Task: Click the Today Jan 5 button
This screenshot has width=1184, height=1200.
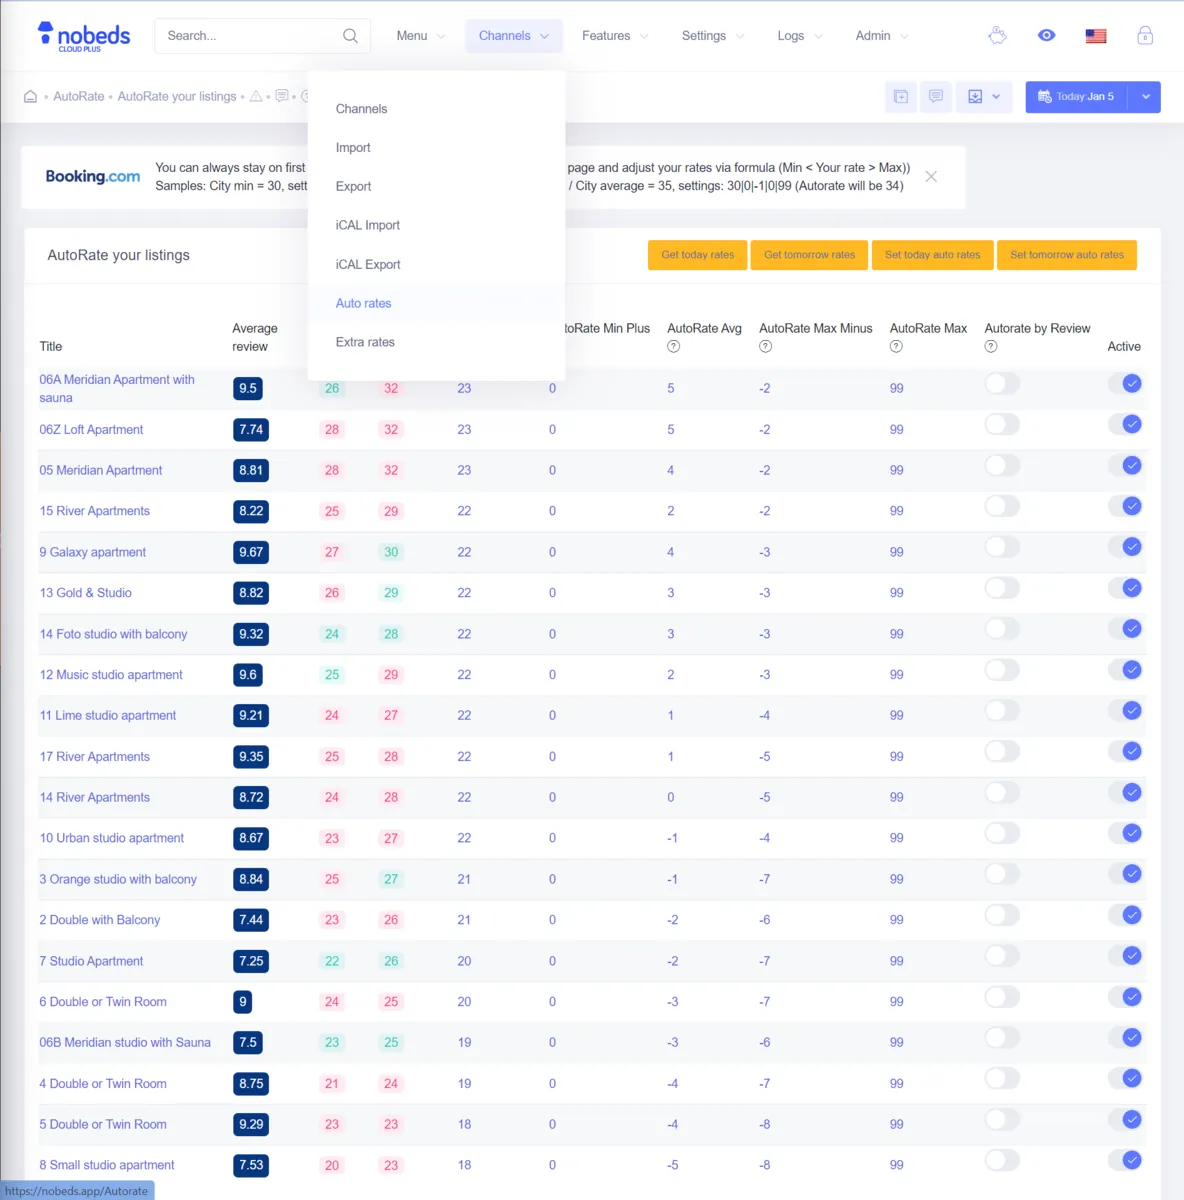Action: pos(1076,97)
